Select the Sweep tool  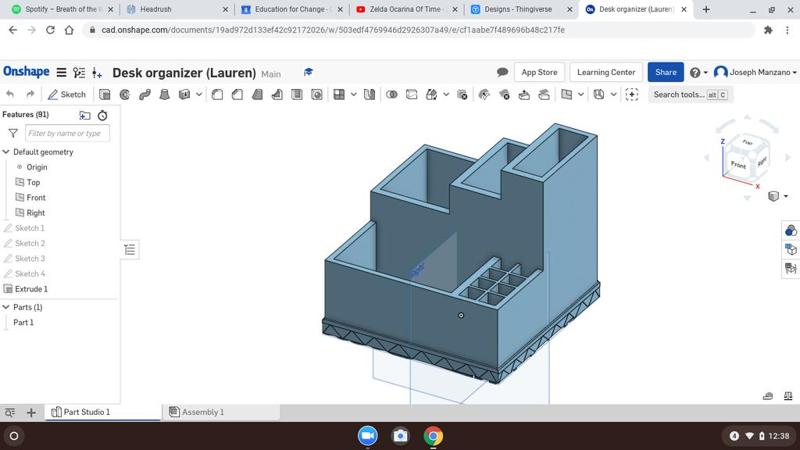point(145,95)
